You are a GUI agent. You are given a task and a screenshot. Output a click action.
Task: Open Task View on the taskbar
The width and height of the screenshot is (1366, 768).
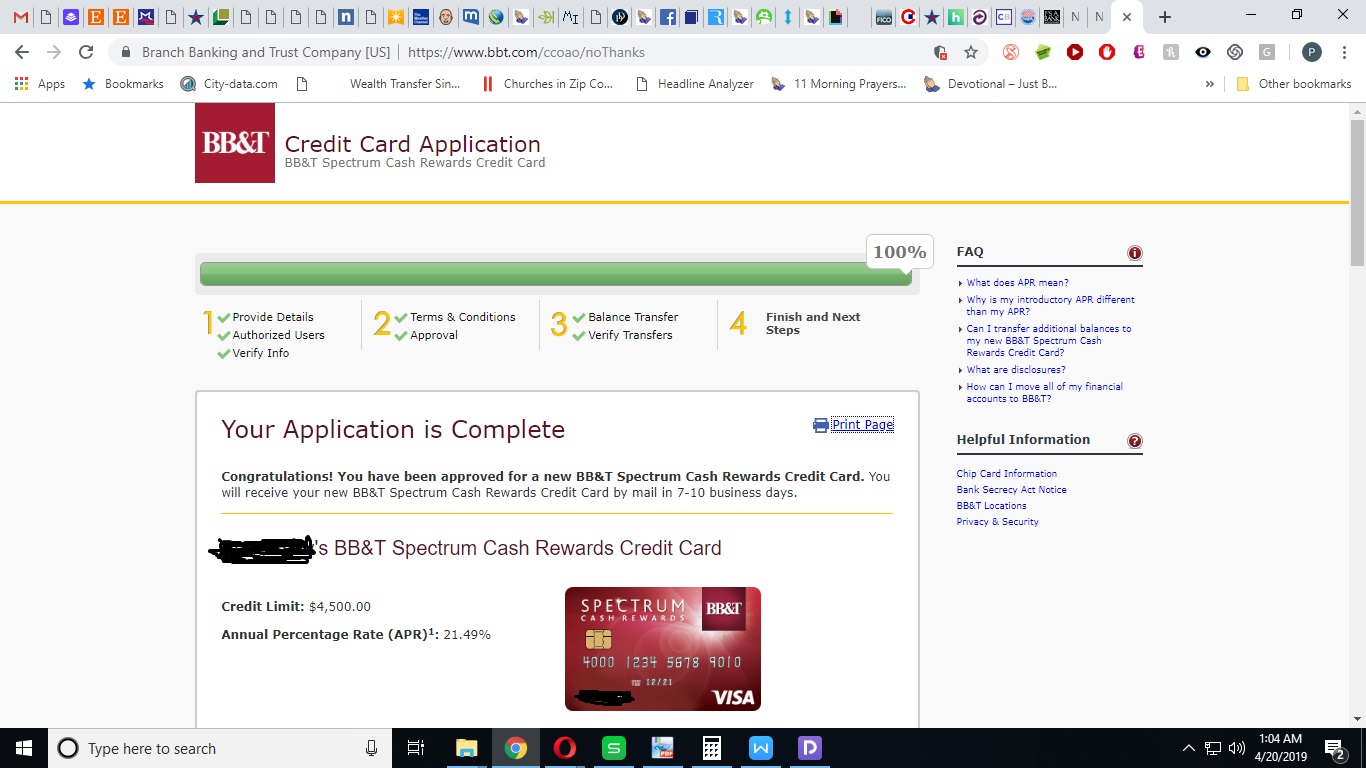416,748
